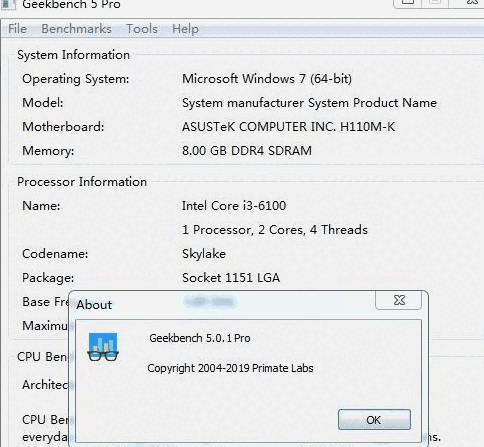
Task: Click the 'Operating System:' label
Action: coord(76,79)
